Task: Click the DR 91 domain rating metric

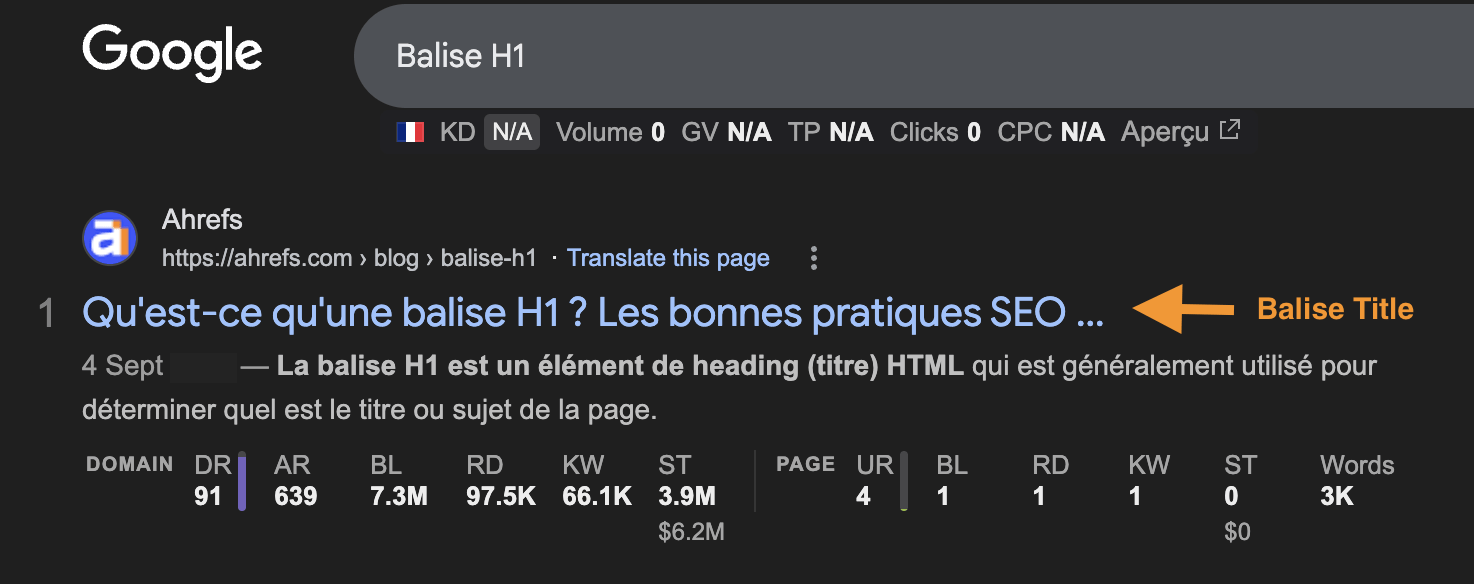Action: click(x=207, y=480)
